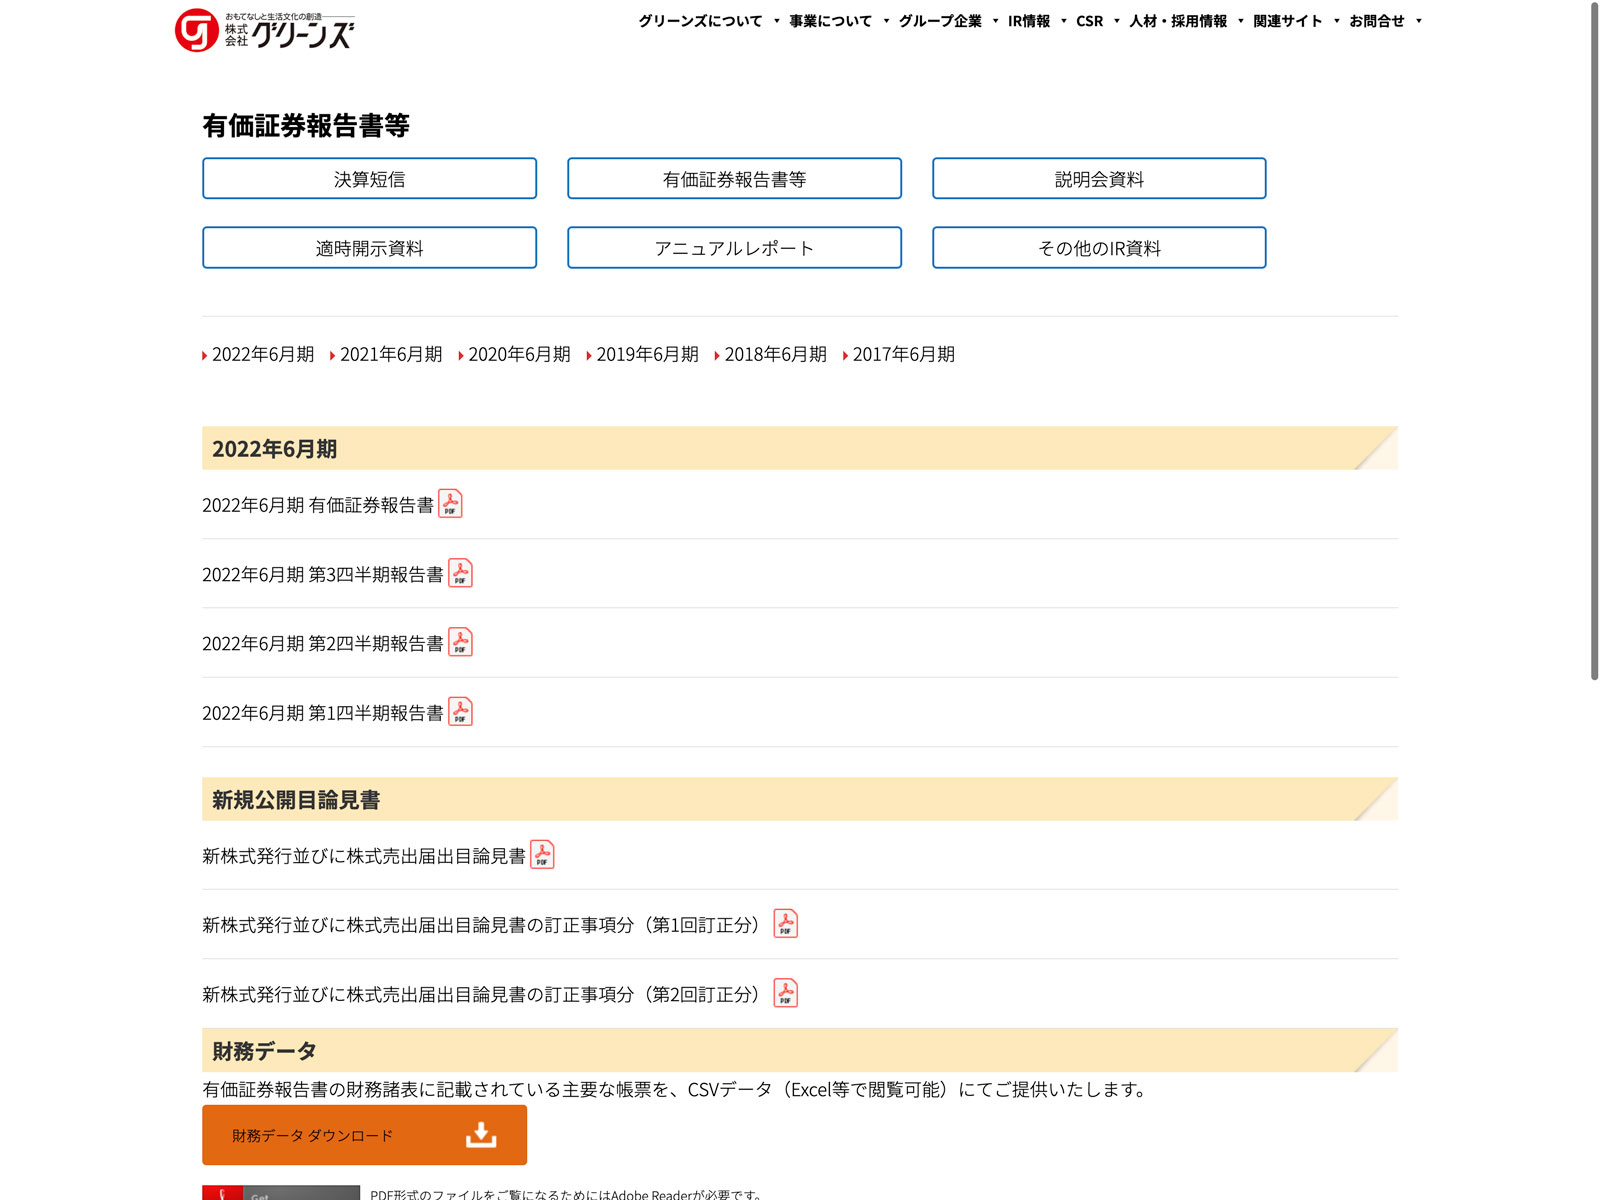Open the 第3四半期報告書 PDF icon
Screen dimensions: 1600x1200
coord(460,573)
